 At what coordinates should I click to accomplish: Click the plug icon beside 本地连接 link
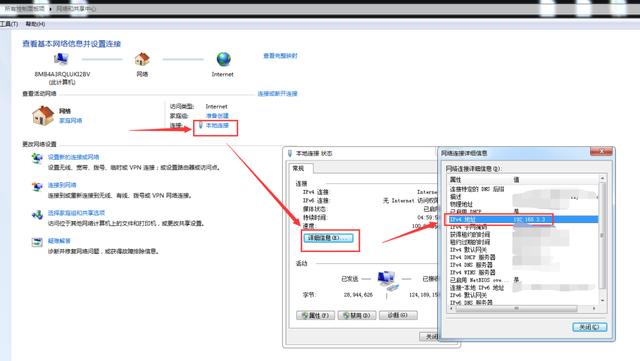click(x=200, y=125)
